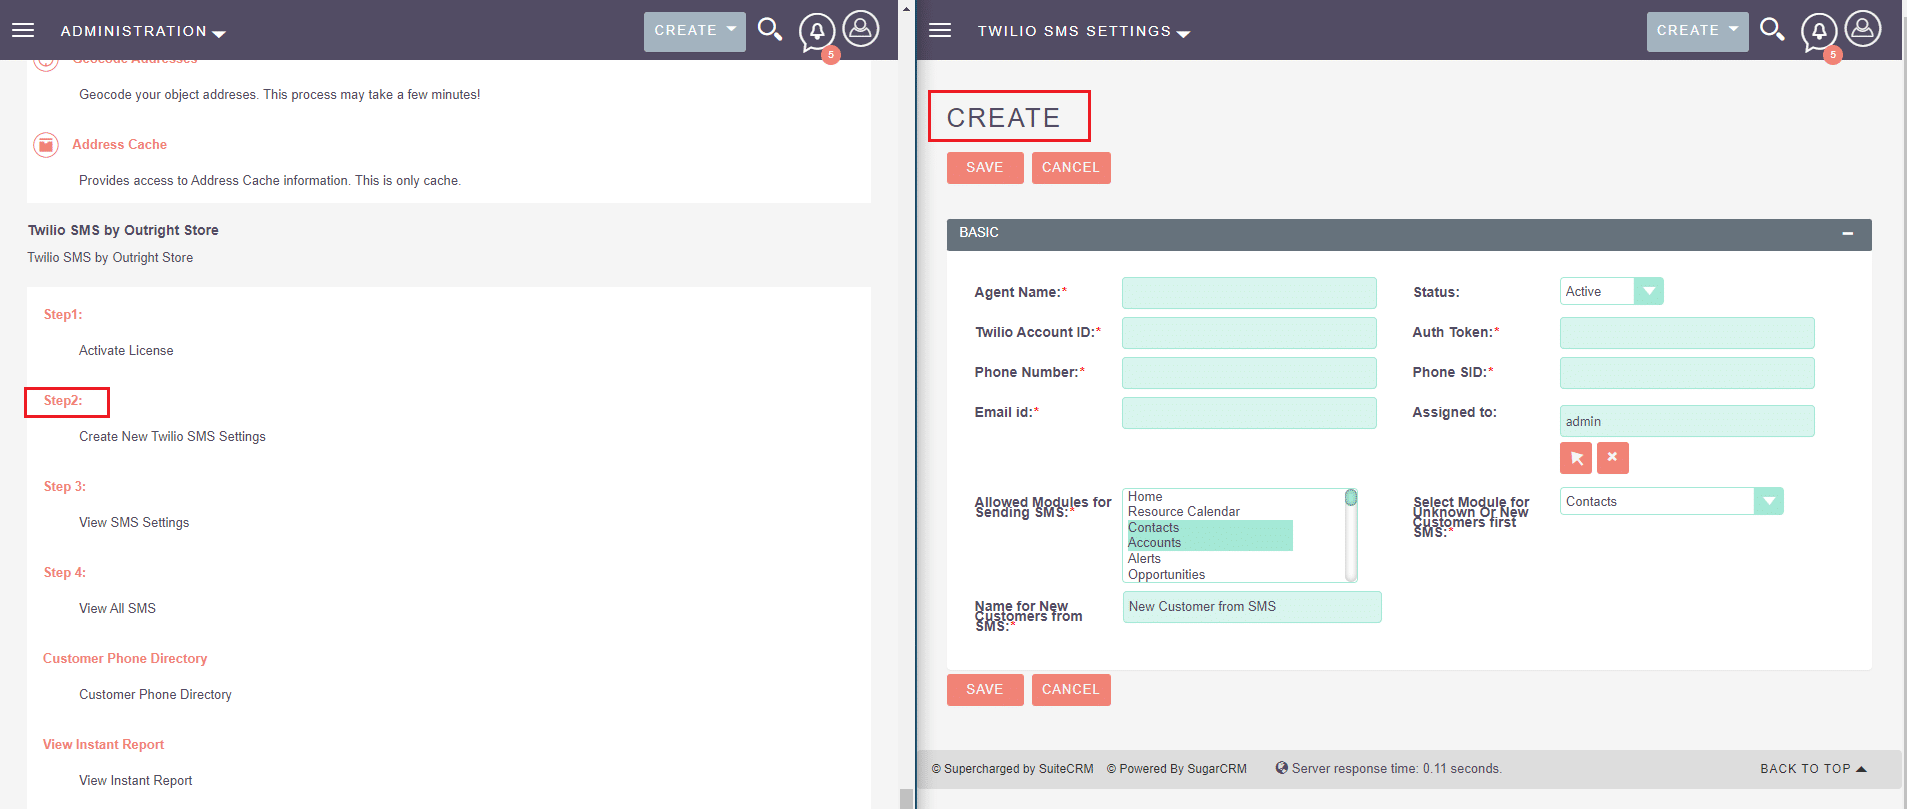Open notifications bell in Twilio SMS Settings window
1907x809 pixels.
point(1819,32)
